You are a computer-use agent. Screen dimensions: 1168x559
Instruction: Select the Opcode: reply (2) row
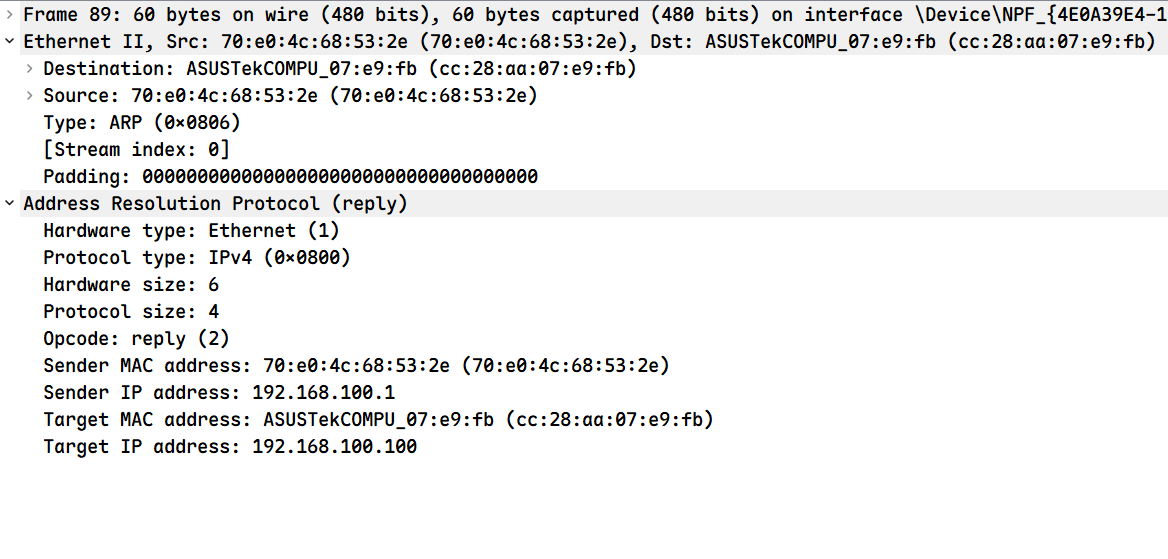136,338
